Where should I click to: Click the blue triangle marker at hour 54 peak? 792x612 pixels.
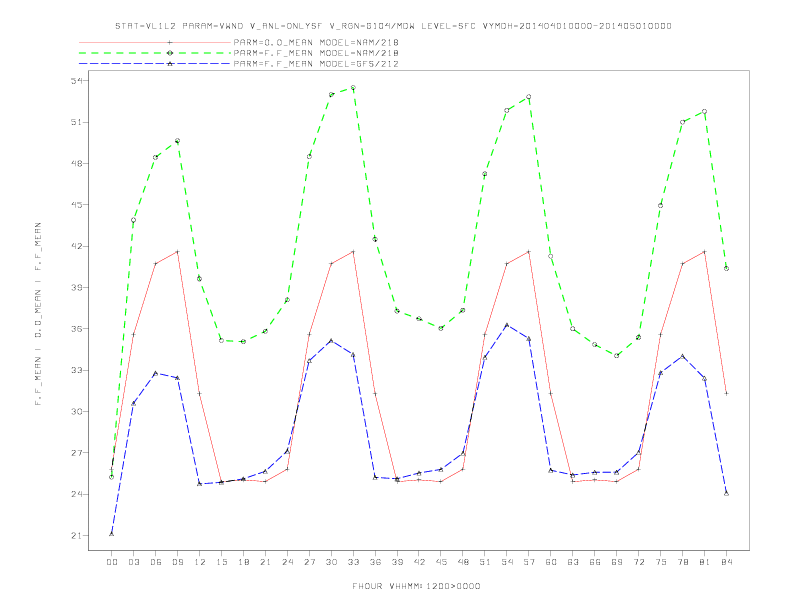pos(507,325)
